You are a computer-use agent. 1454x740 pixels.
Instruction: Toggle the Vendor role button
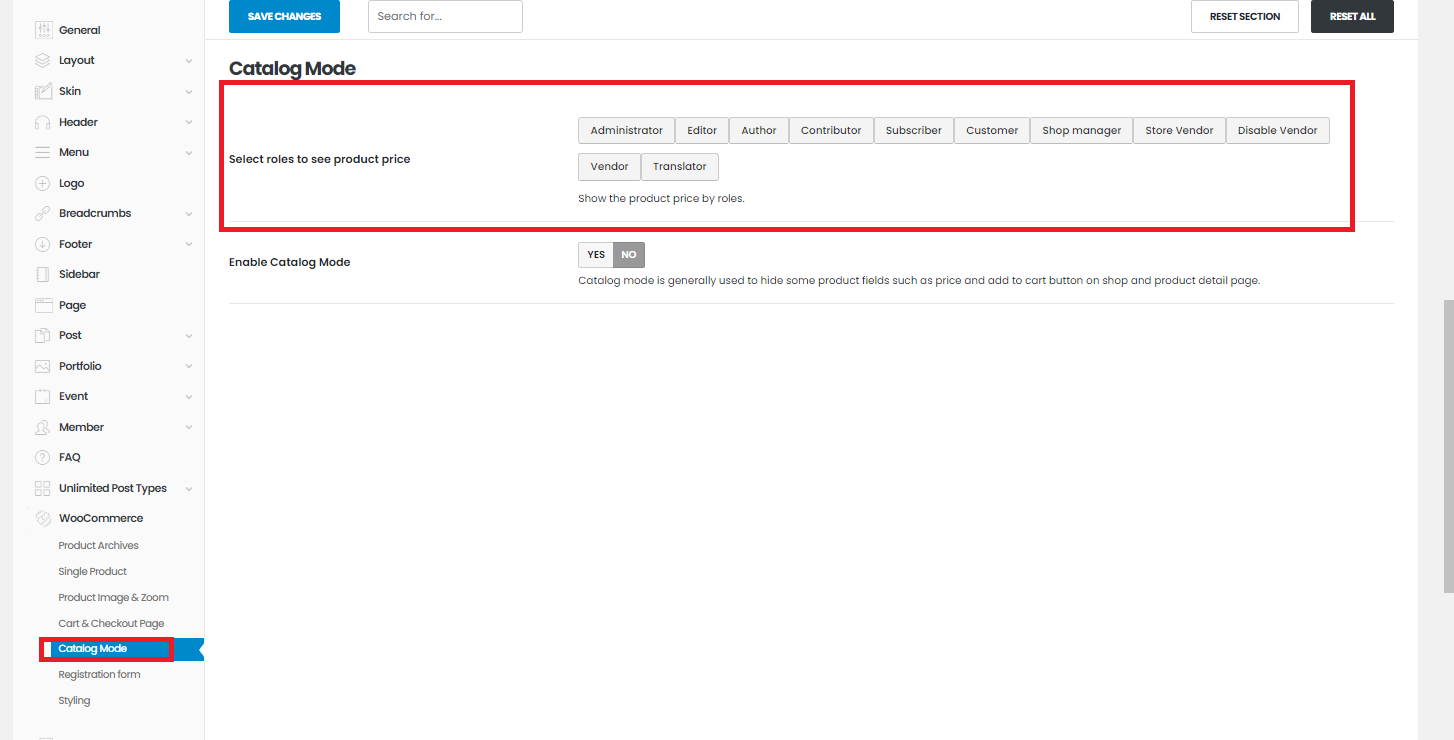pos(609,167)
